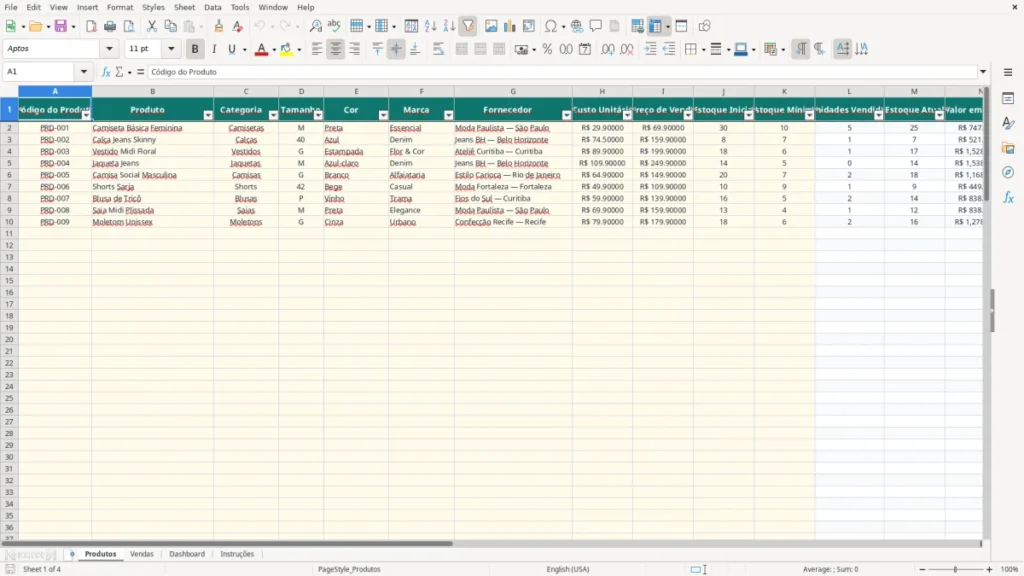Click the Sort Ascending toolbar icon
This screenshot has width=1024, height=576.
click(430, 26)
